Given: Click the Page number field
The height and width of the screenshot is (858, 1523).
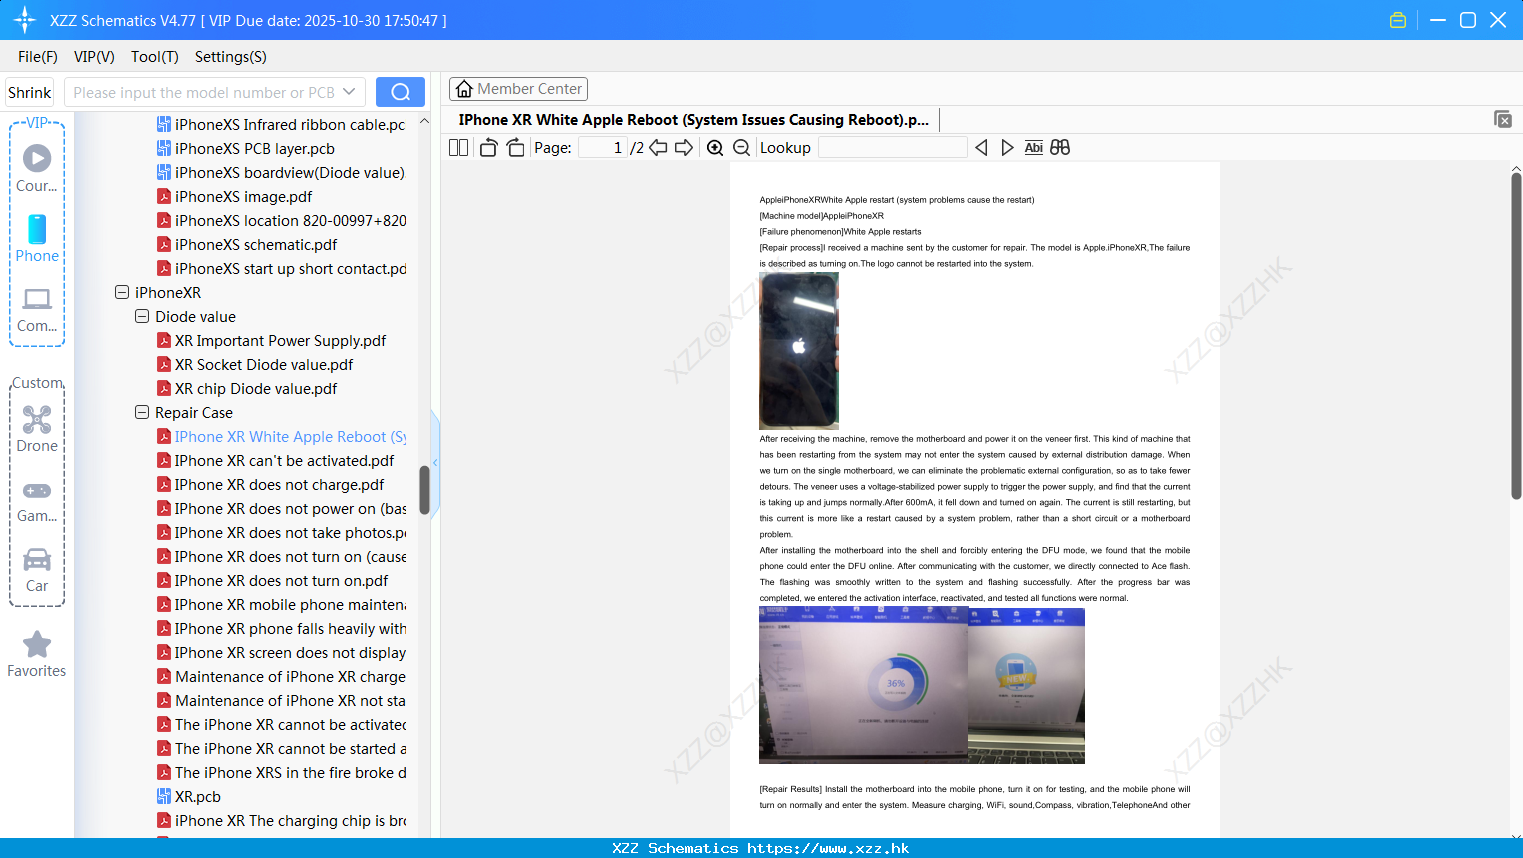Looking at the screenshot, I should (x=603, y=148).
